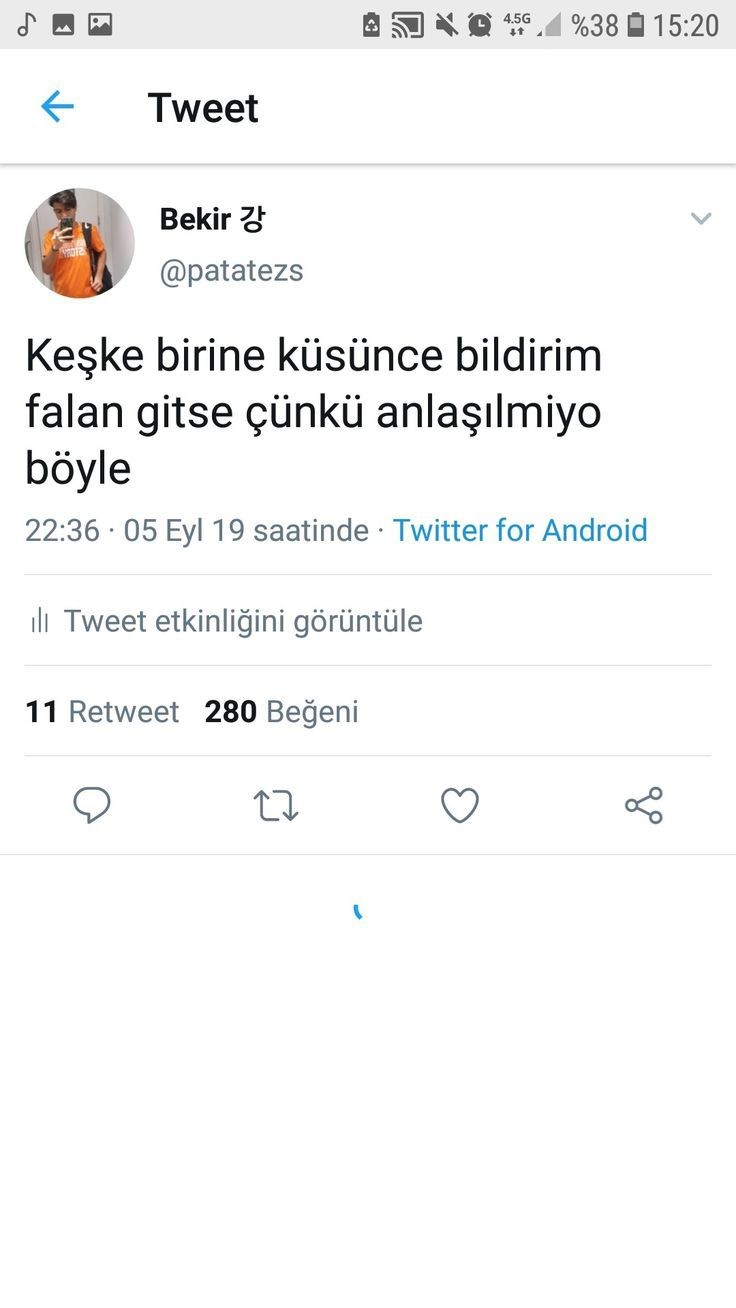Open tweet options chevron dropdown
Screen dimensions: 736x1308
point(701,219)
